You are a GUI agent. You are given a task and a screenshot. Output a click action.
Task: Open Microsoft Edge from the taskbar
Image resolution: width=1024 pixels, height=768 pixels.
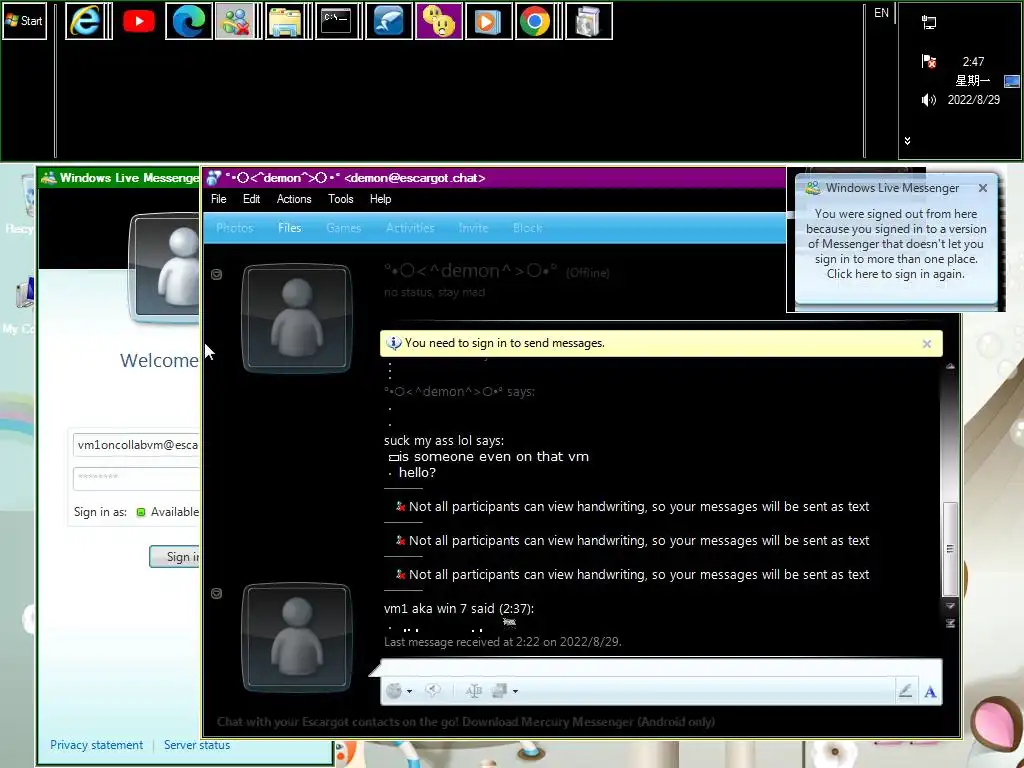(x=189, y=21)
